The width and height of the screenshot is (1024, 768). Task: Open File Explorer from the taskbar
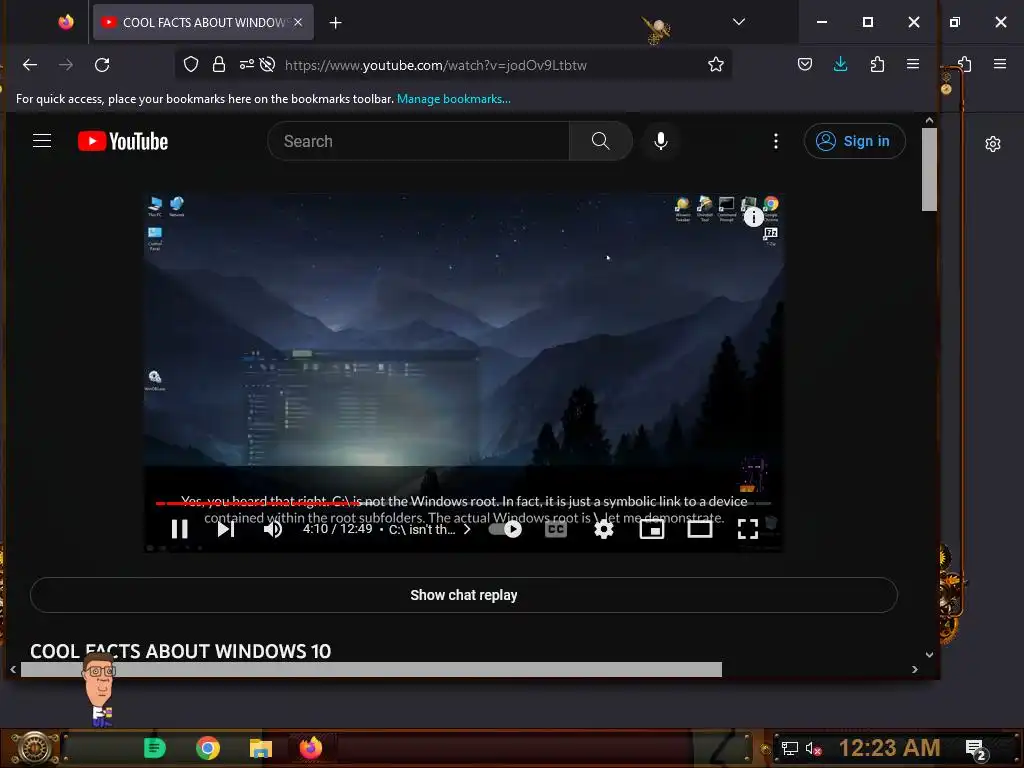pyautogui.click(x=261, y=748)
